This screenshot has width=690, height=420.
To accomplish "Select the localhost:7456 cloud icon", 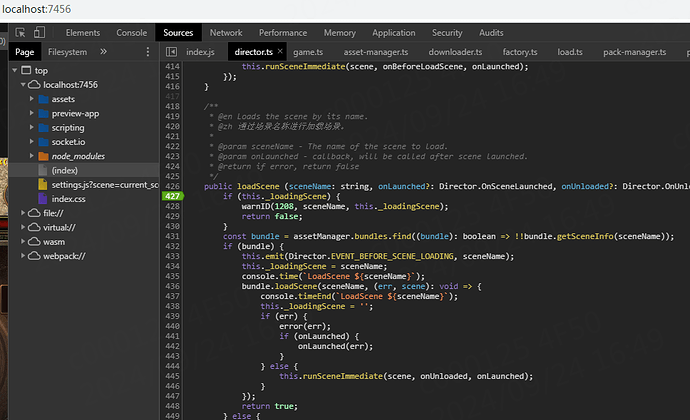I will tap(34, 85).
